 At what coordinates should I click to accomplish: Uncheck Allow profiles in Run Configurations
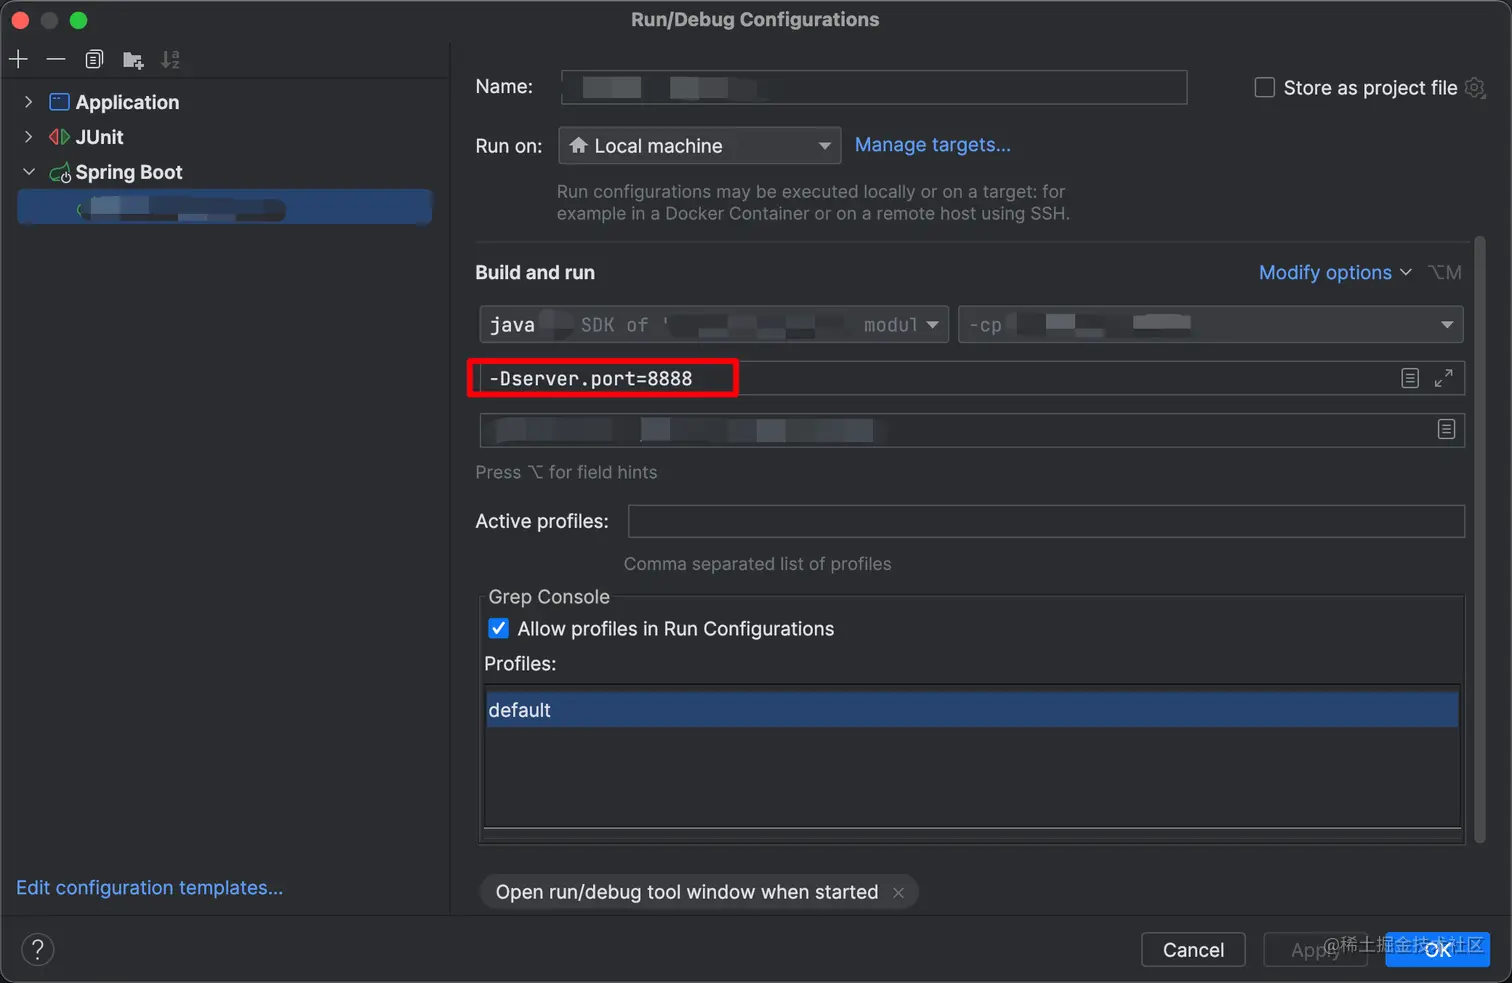(x=498, y=628)
